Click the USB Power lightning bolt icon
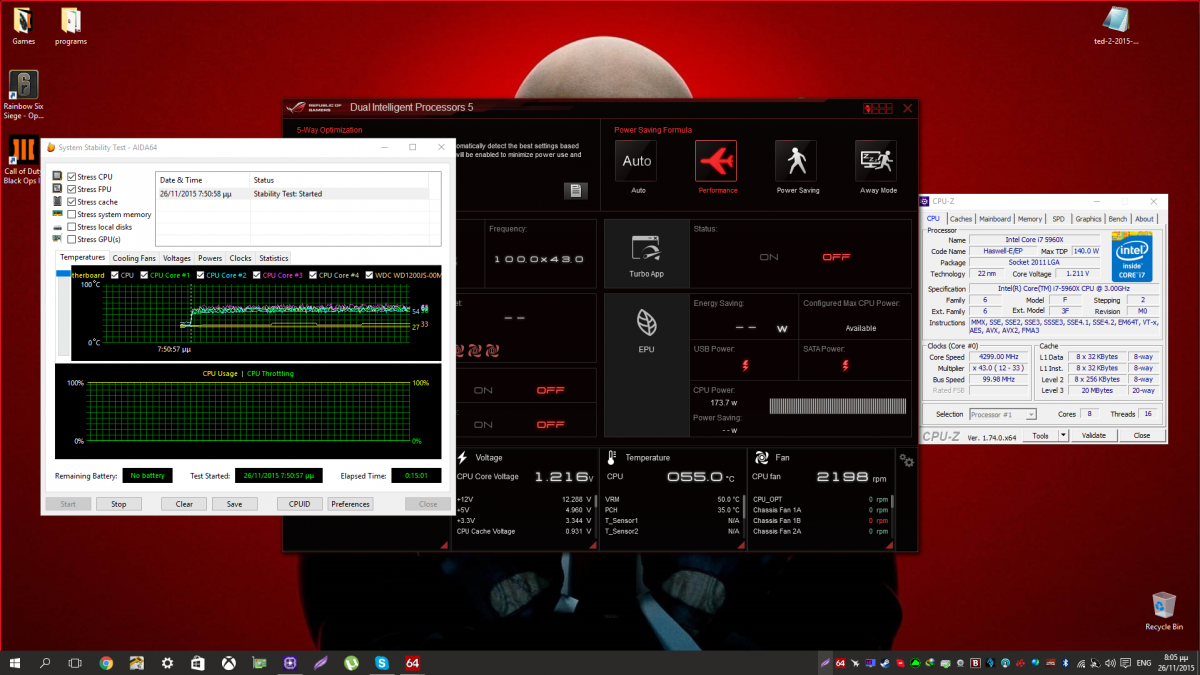Viewport: 1200px width, 675px height. click(x=744, y=366)
